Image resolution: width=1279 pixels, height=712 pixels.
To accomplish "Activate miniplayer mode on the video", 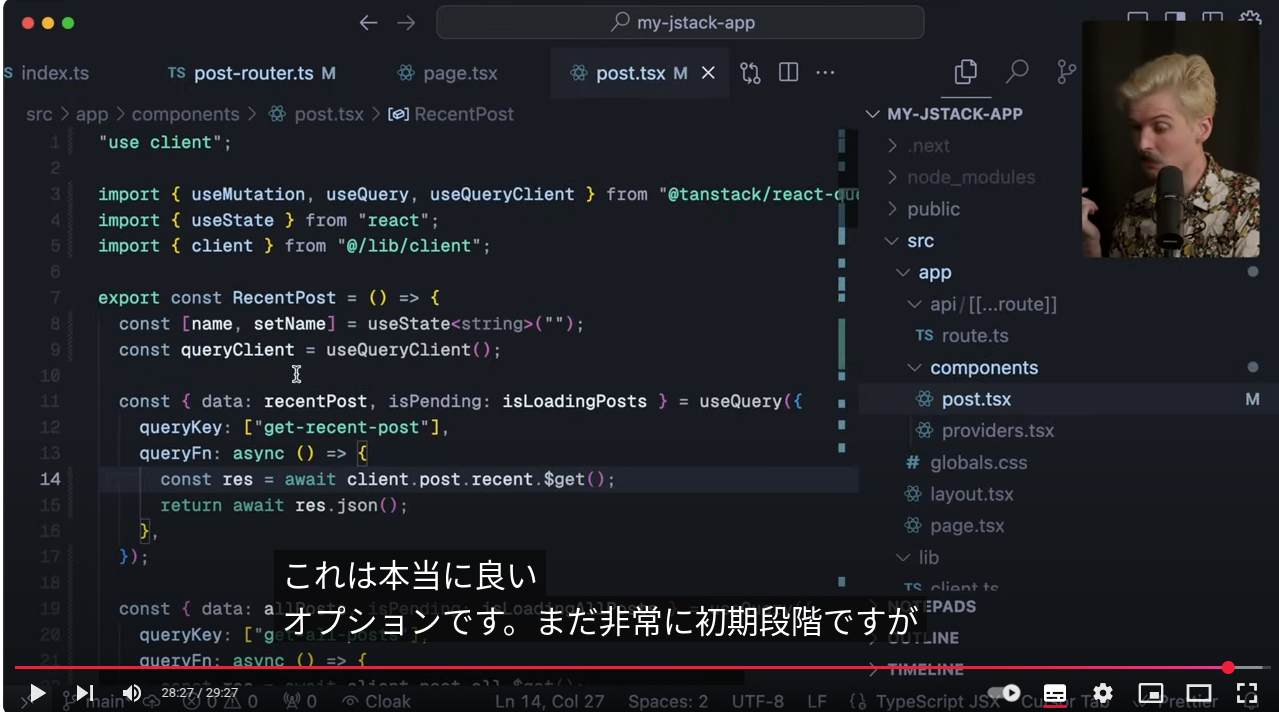I will click(1151, 692).
